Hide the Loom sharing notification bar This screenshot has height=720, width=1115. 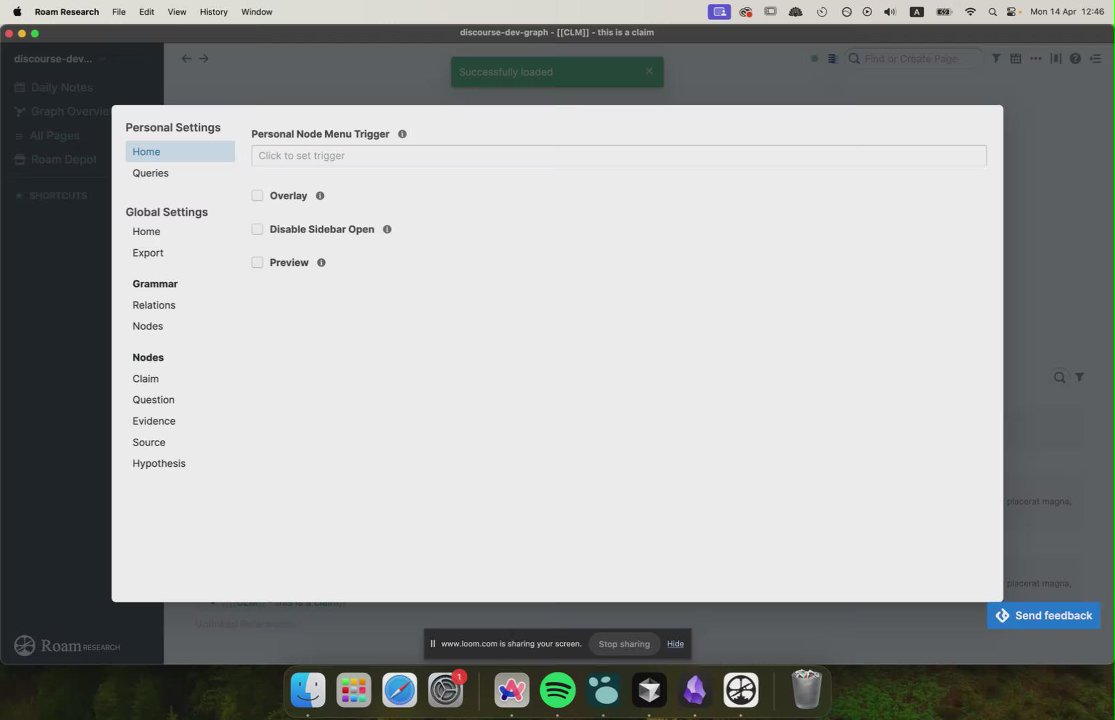pyautogui.click(x=676, y=644)
